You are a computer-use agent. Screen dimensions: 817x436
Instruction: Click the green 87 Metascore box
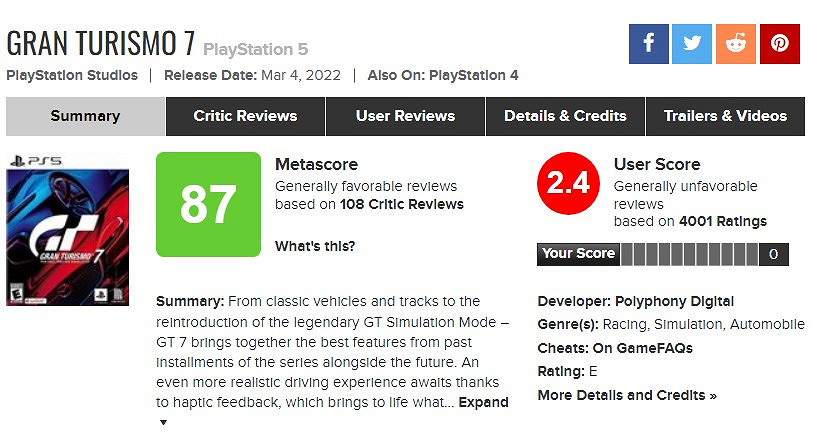[206, 203]
